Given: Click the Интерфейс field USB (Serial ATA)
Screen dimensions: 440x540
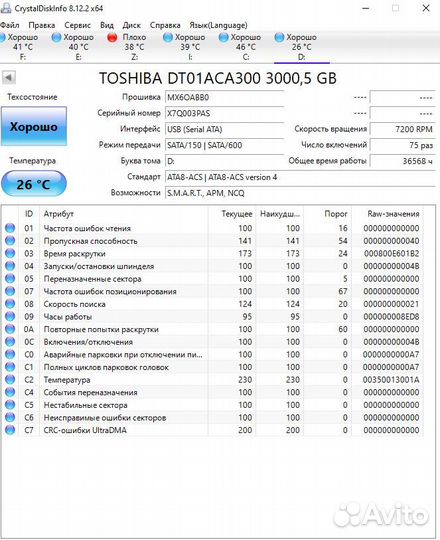Looking at the screenshot, I should [224, 129].
